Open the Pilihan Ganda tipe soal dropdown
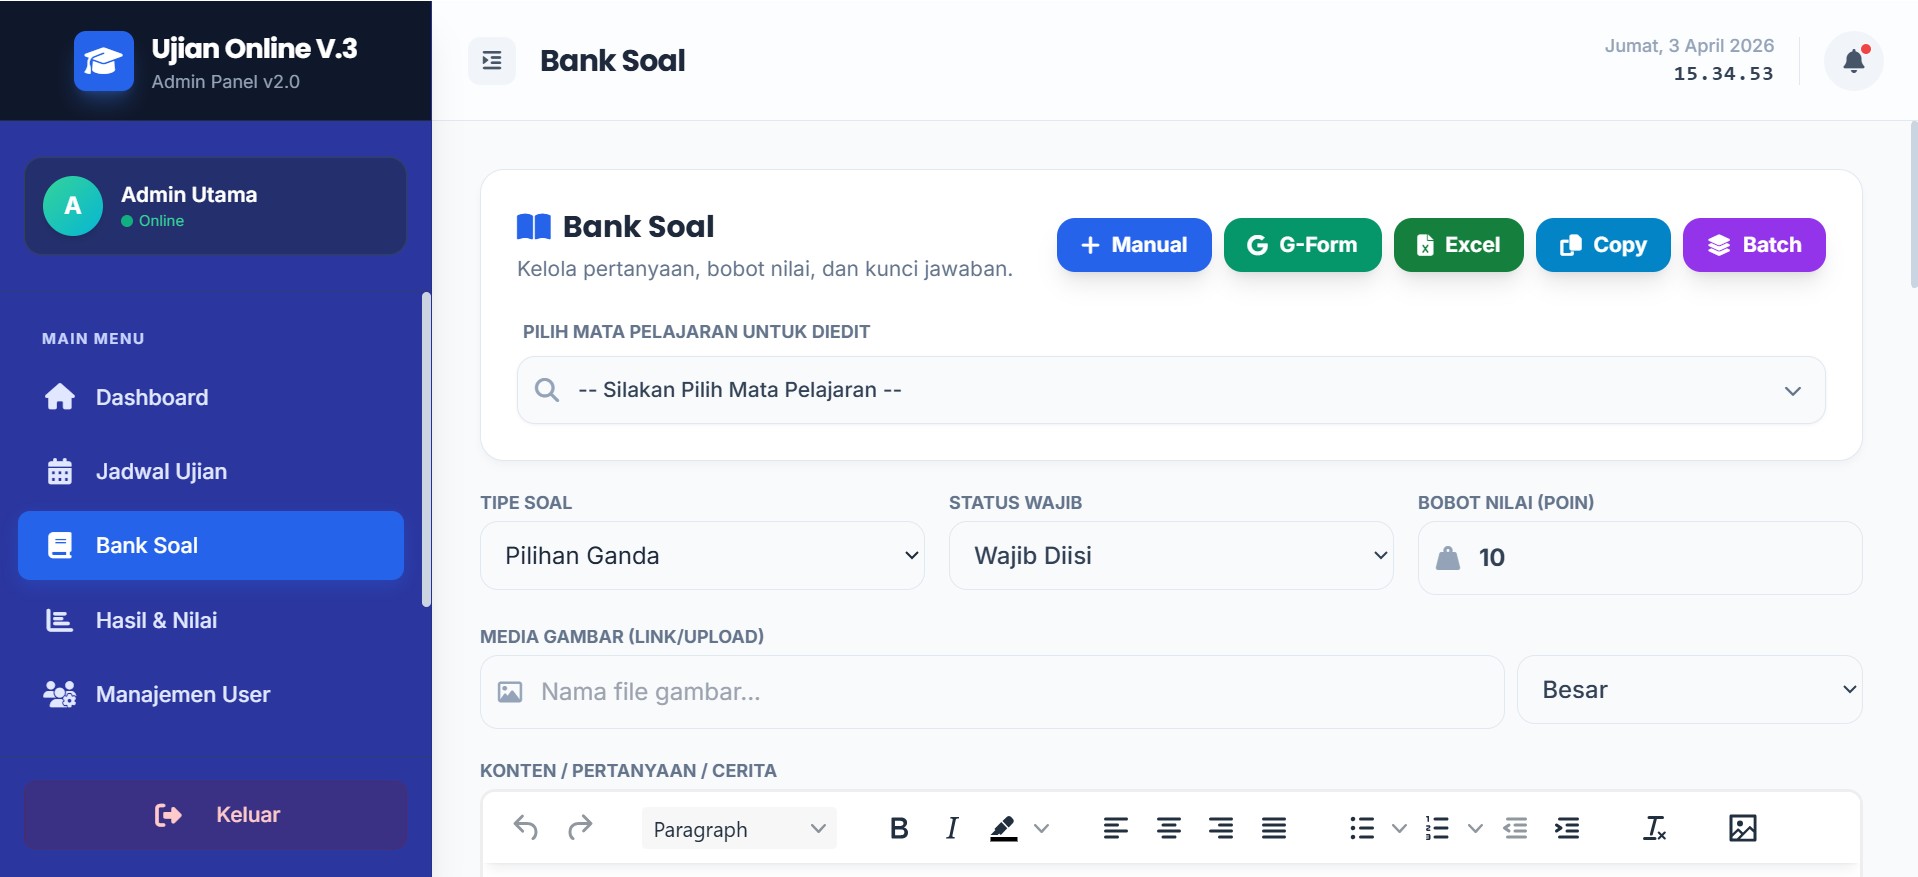The image size is (1918, 877). [x=702, y=556]
